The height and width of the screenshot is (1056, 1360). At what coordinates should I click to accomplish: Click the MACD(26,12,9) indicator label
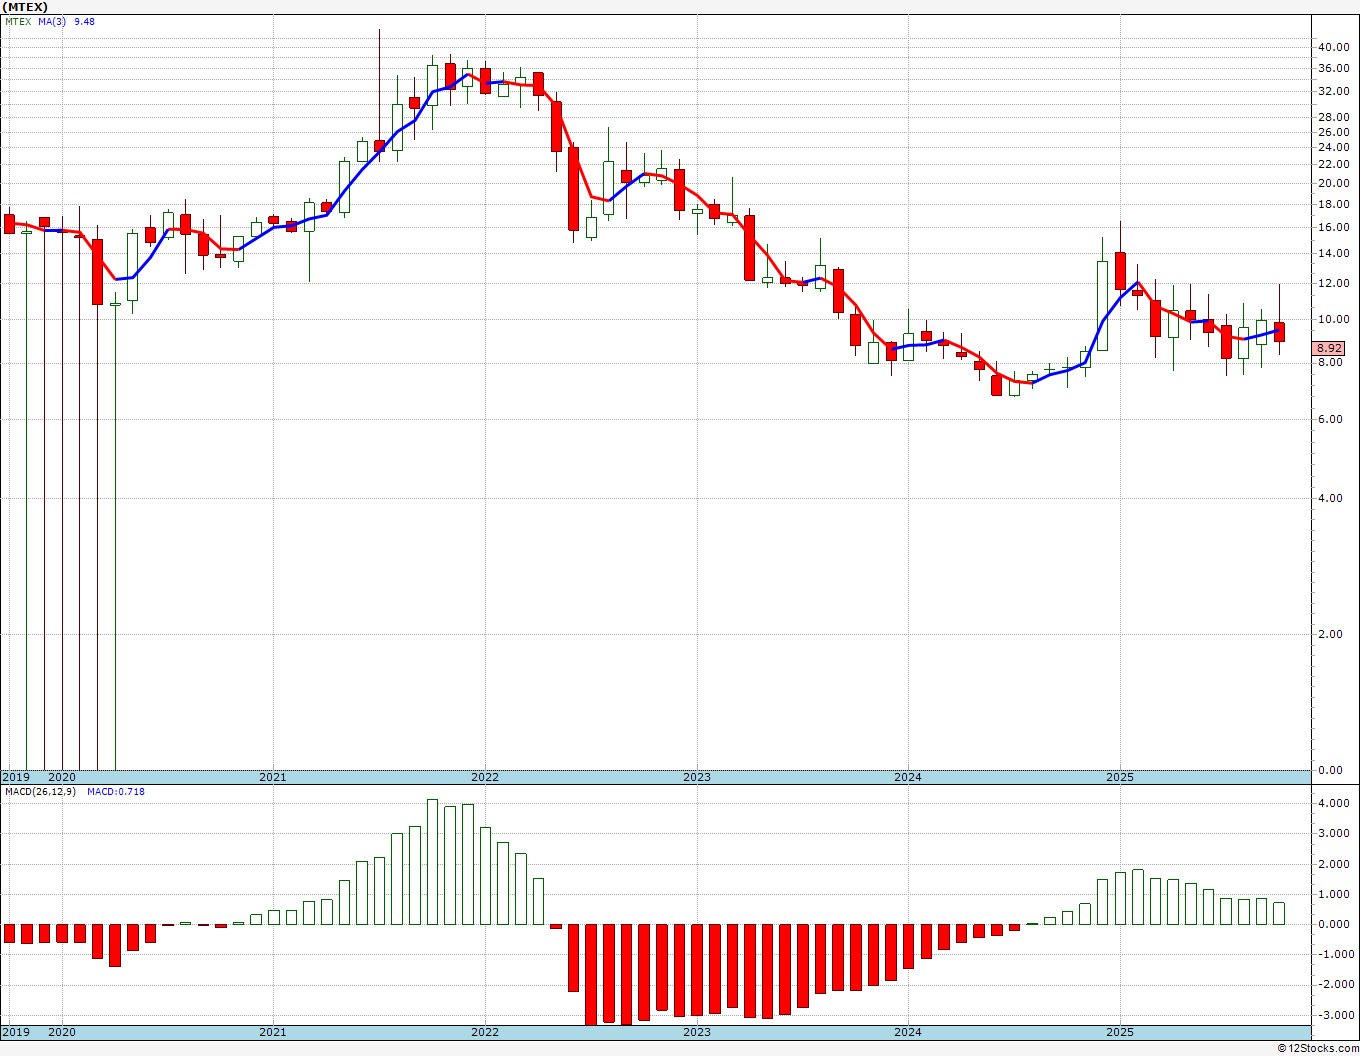40,792
